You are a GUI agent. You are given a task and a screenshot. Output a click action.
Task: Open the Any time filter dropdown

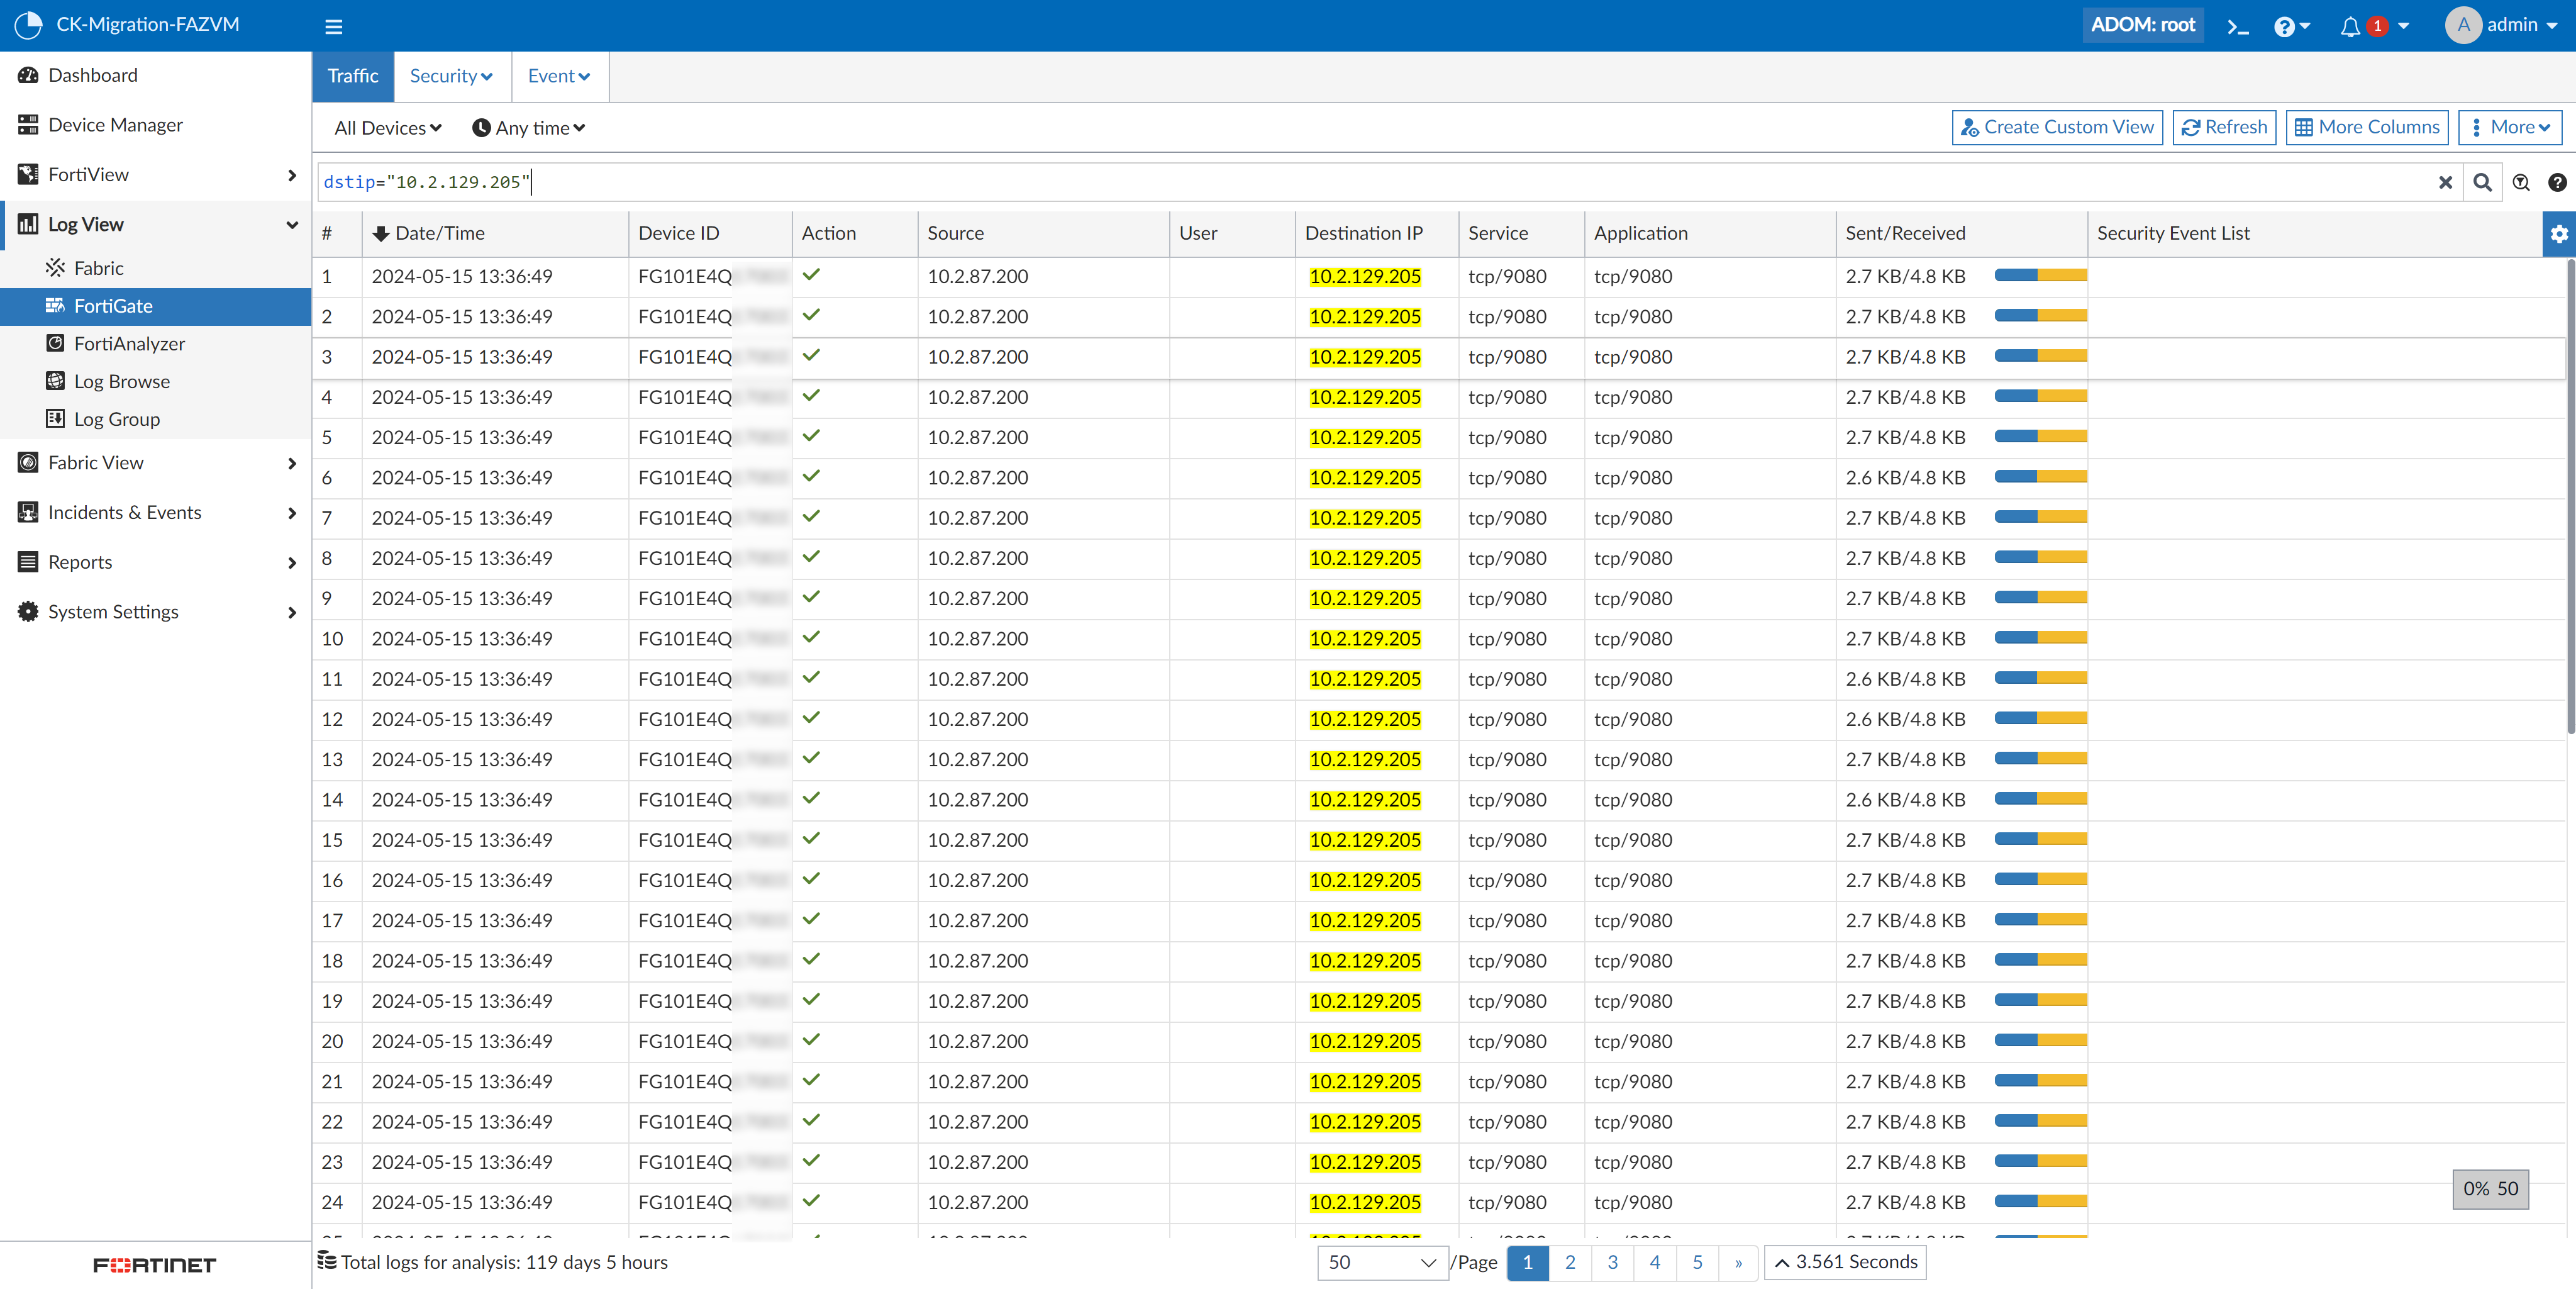[528, 127]
